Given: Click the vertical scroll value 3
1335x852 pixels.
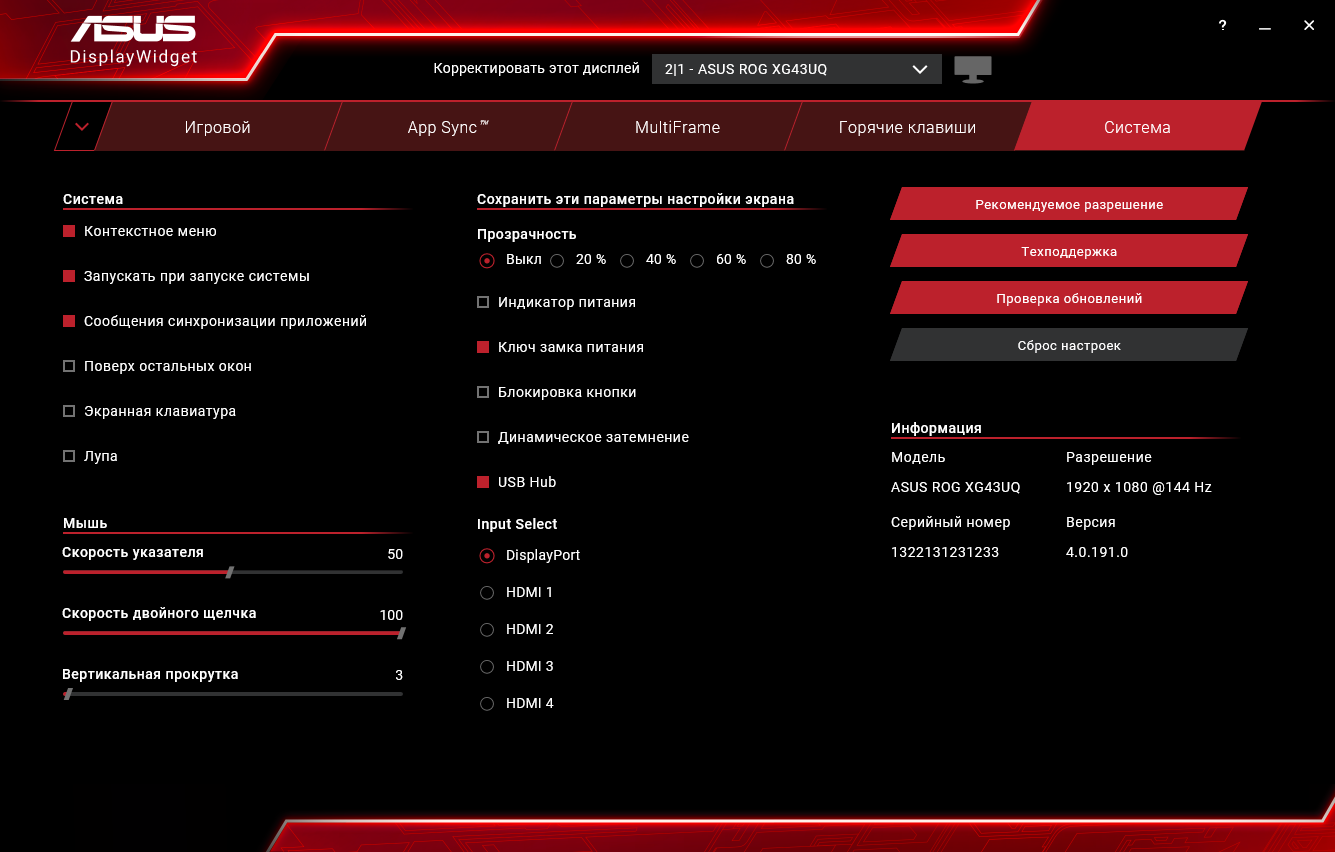Looking at the screenshot, I should point(399,675).
